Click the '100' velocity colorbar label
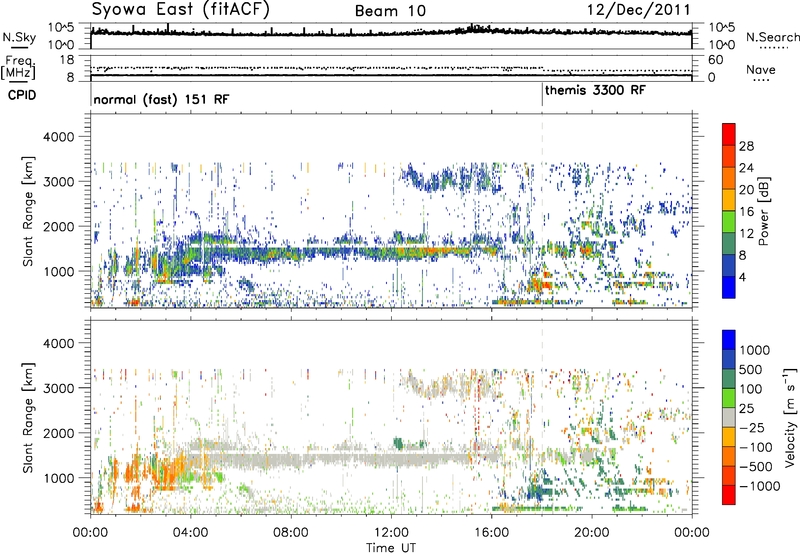This screenshot has height=554, width=800. [x=751, y=389]
